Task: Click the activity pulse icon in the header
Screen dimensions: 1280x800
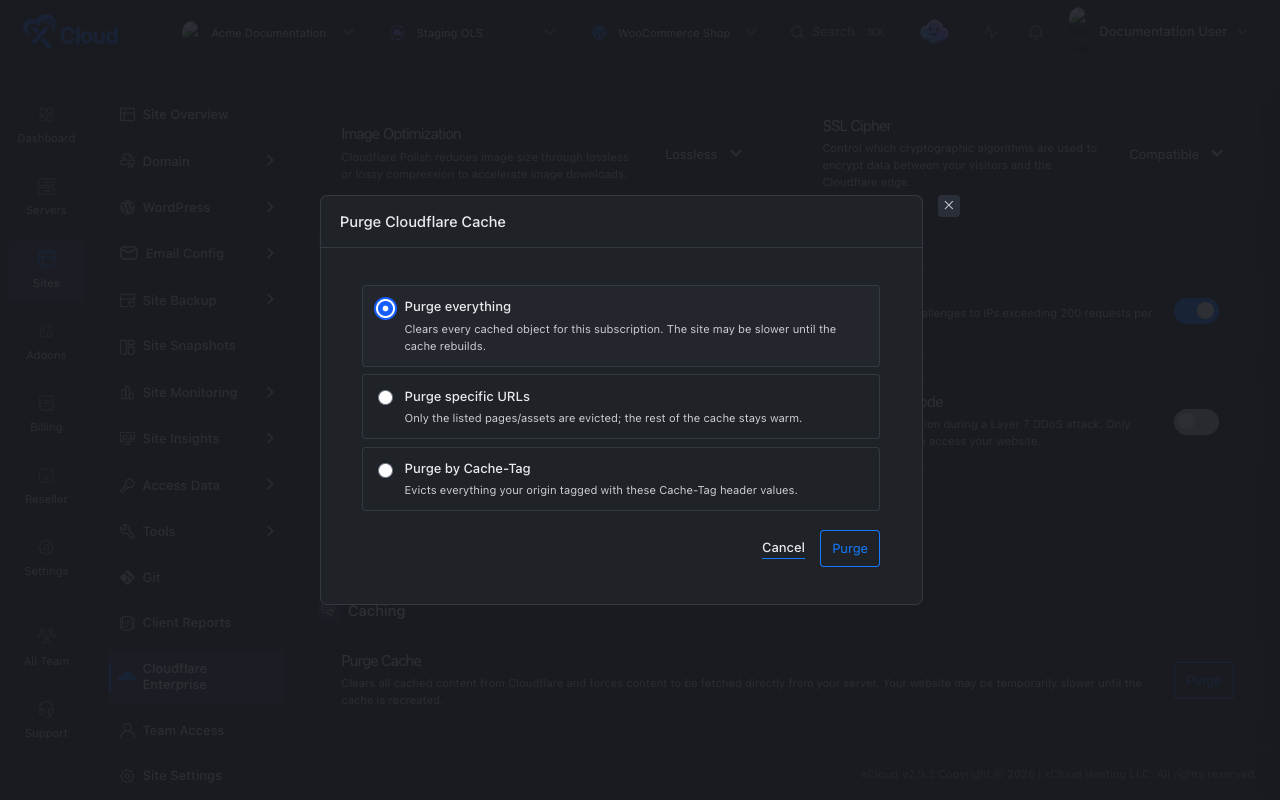Action: point(991,32)
